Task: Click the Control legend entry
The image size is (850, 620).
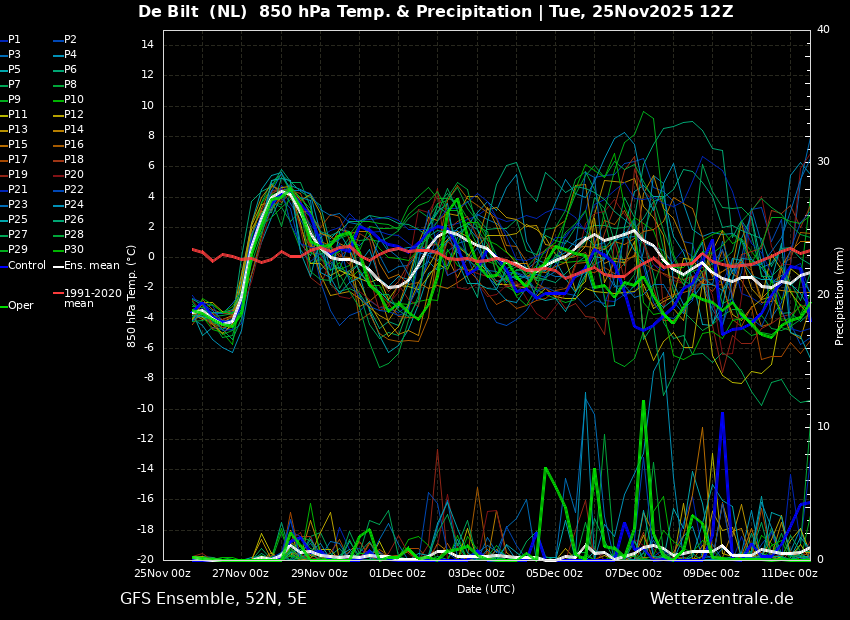Action: pos(23,266)
